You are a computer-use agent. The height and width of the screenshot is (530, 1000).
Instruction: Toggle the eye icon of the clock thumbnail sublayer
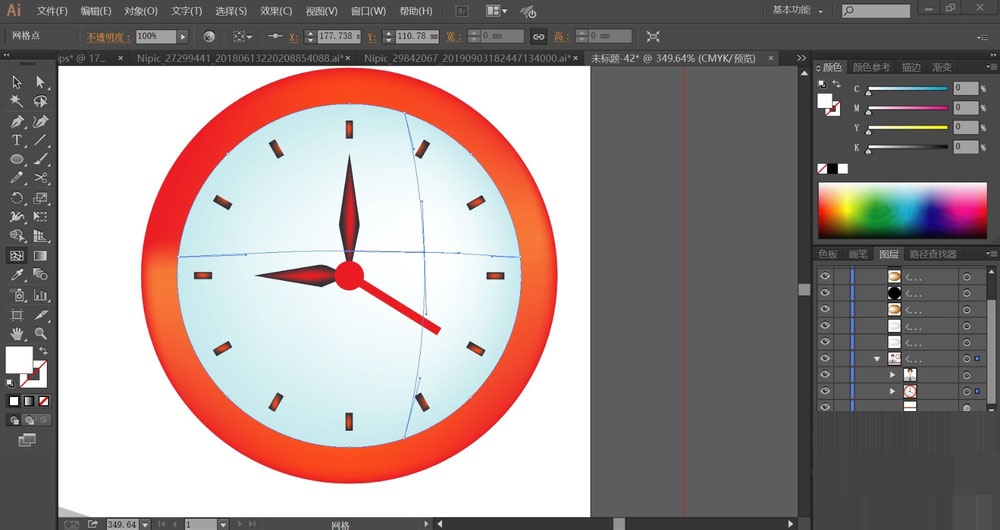point(825,391)
